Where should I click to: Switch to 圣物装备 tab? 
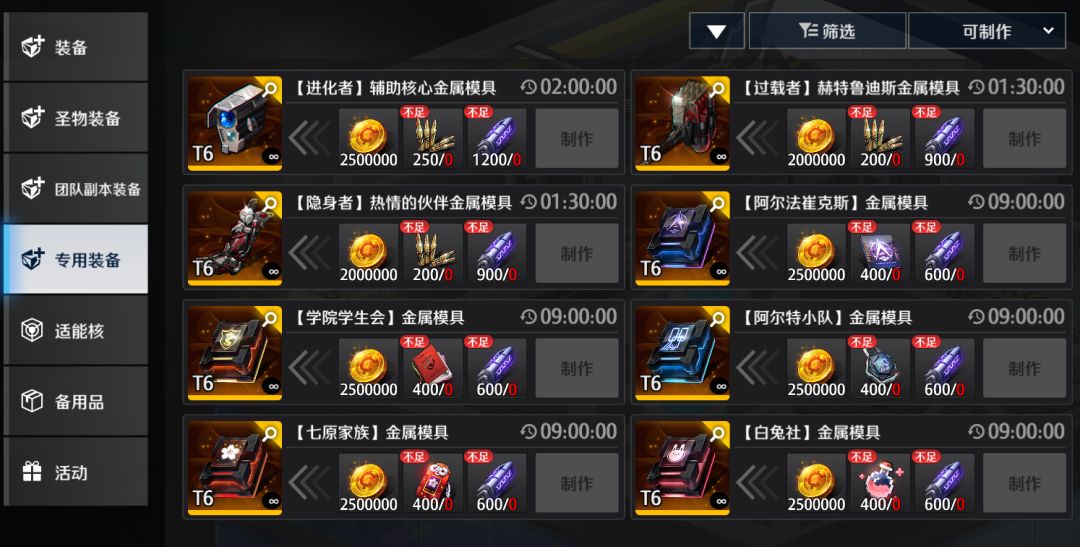[x=76, y=118]
